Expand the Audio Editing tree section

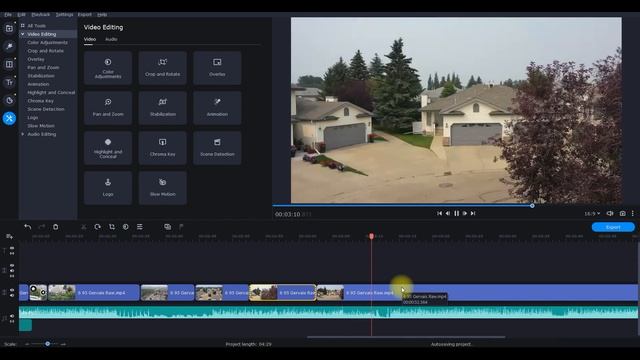pyautogui.click(x=23, y=134)
